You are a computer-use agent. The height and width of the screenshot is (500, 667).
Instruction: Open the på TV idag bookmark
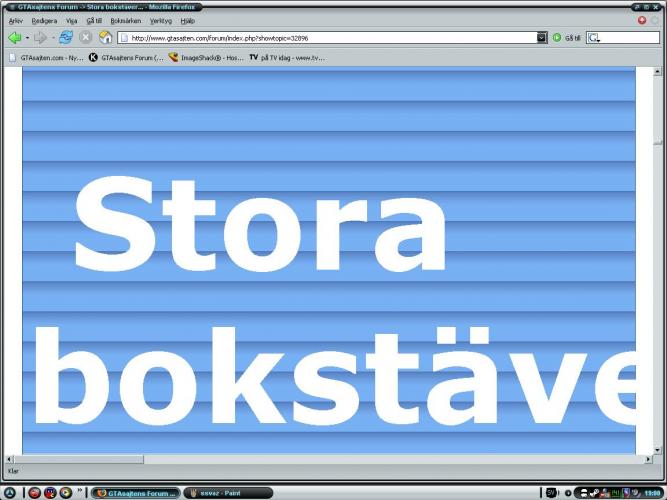pos(287,57)
